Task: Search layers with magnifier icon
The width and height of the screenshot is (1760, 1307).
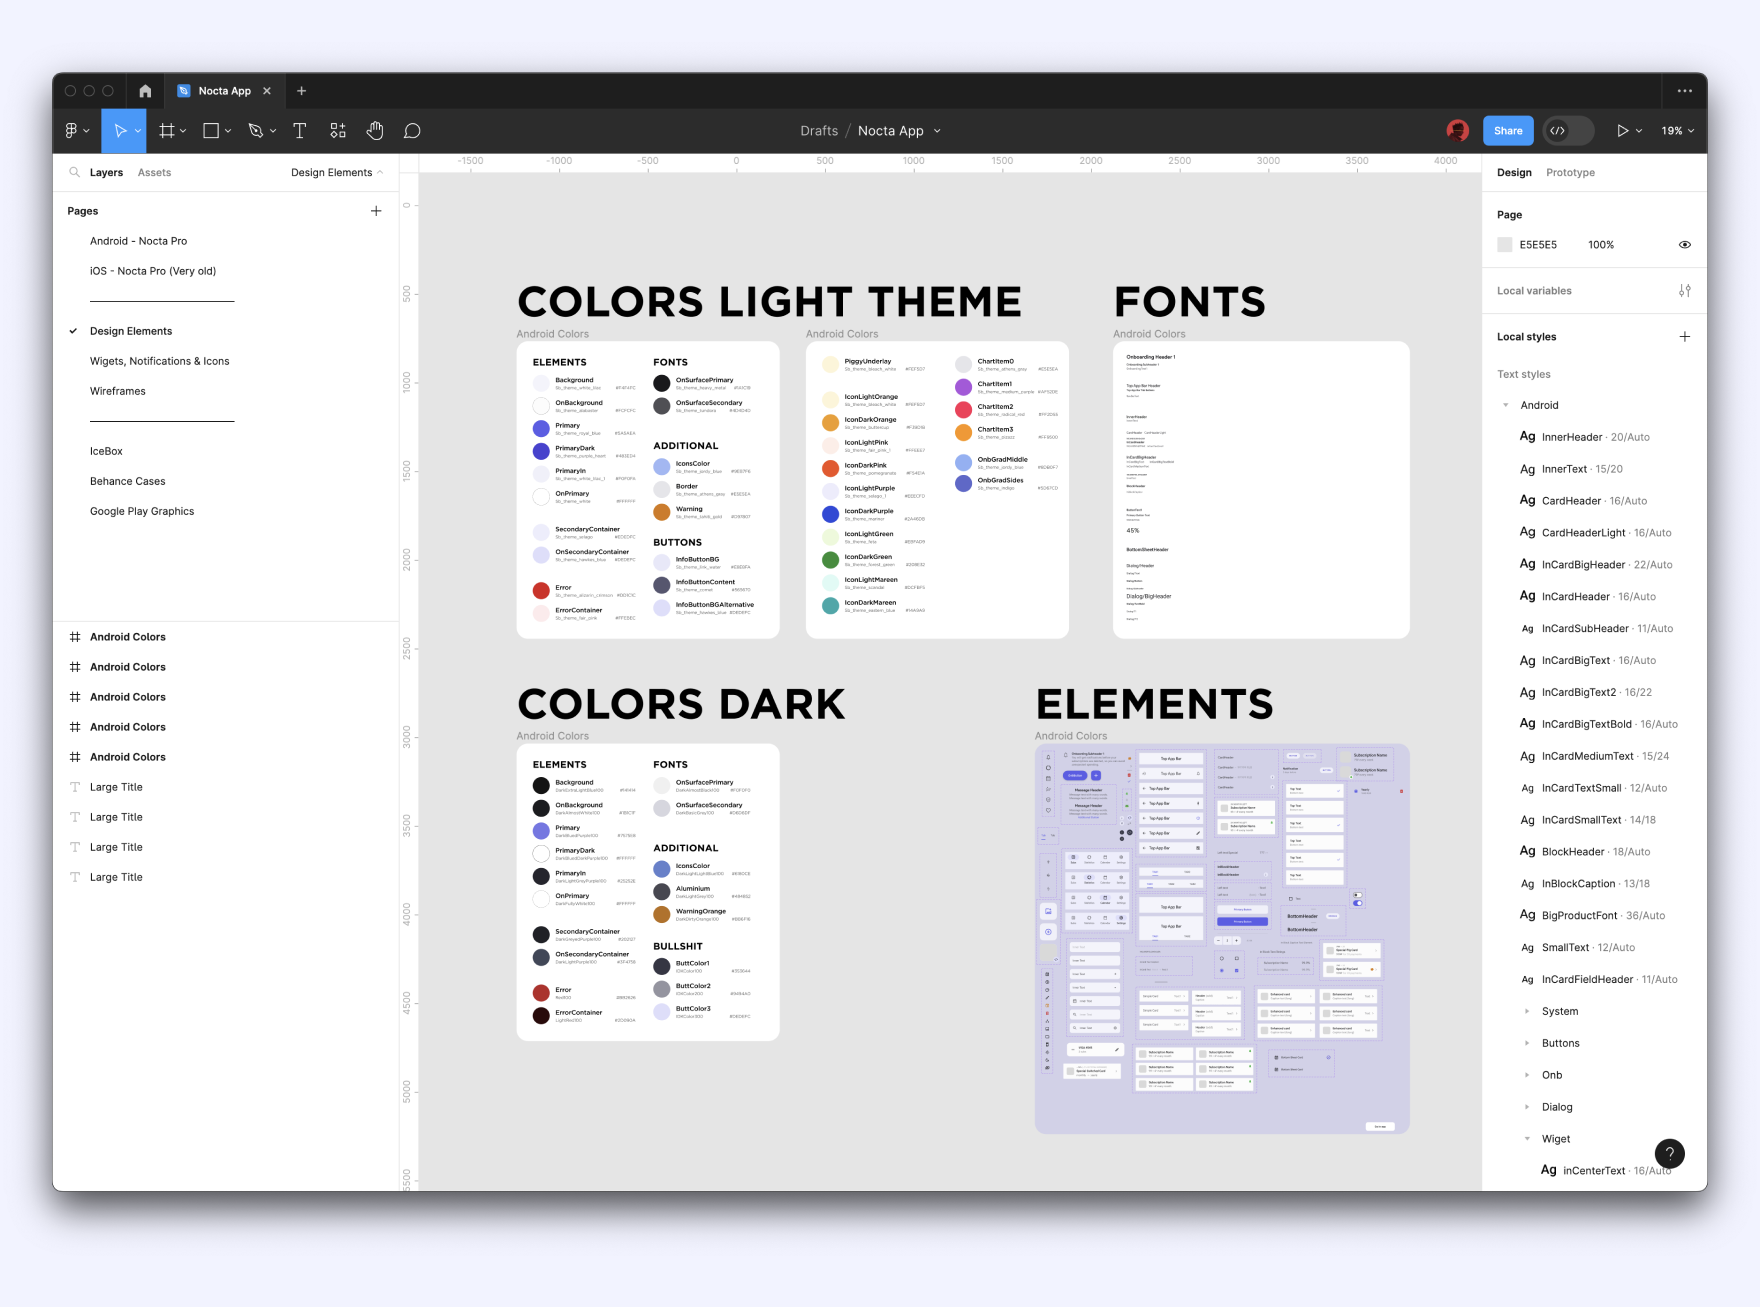Action: [74, 172]
